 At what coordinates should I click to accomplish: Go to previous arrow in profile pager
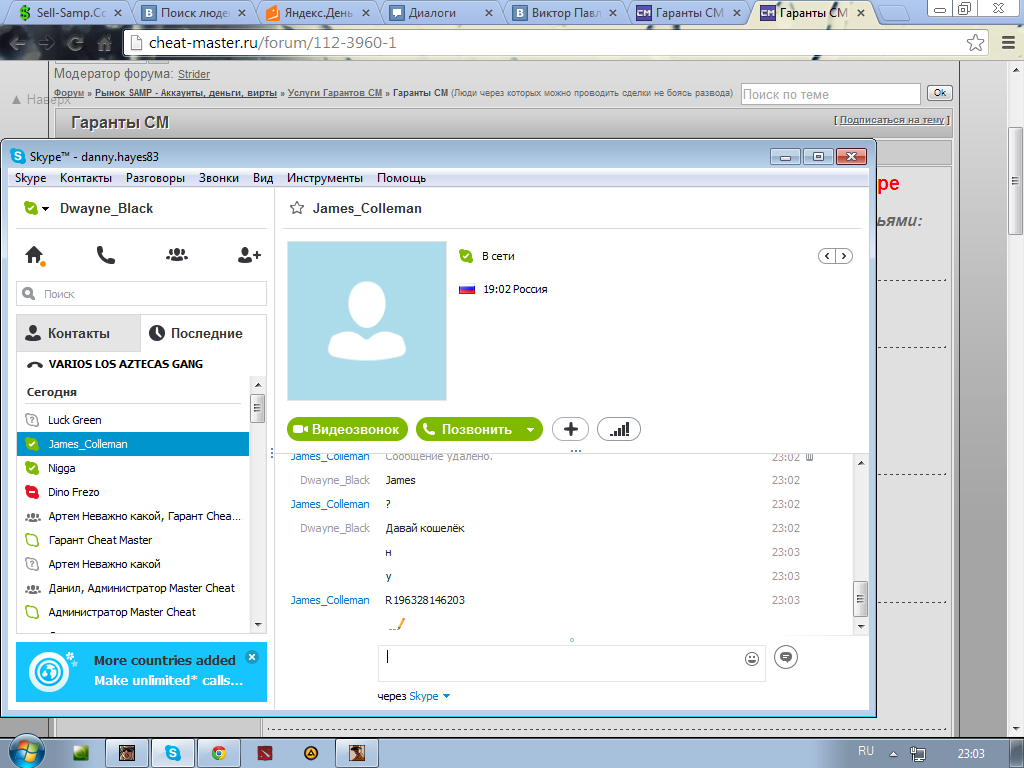pyautogui.click(x=827, y=256)
